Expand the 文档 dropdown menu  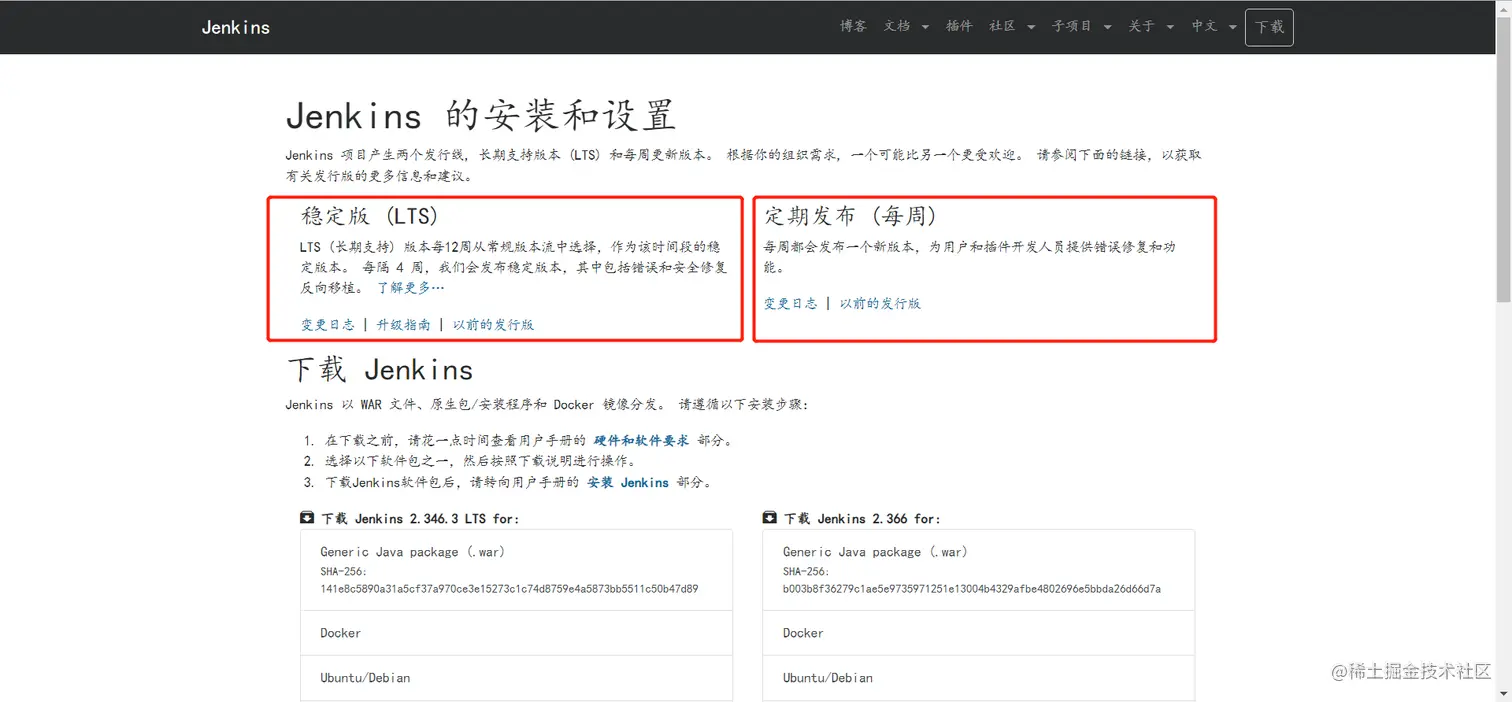click(x=906, y=27)
